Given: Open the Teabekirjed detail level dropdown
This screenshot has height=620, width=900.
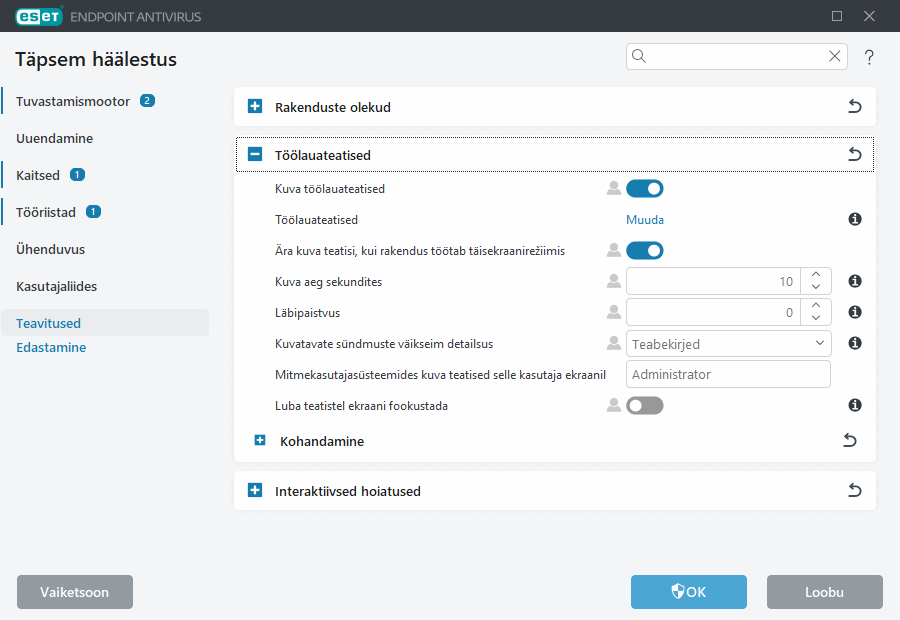Looking at the screenshot, I should (728, 343).
